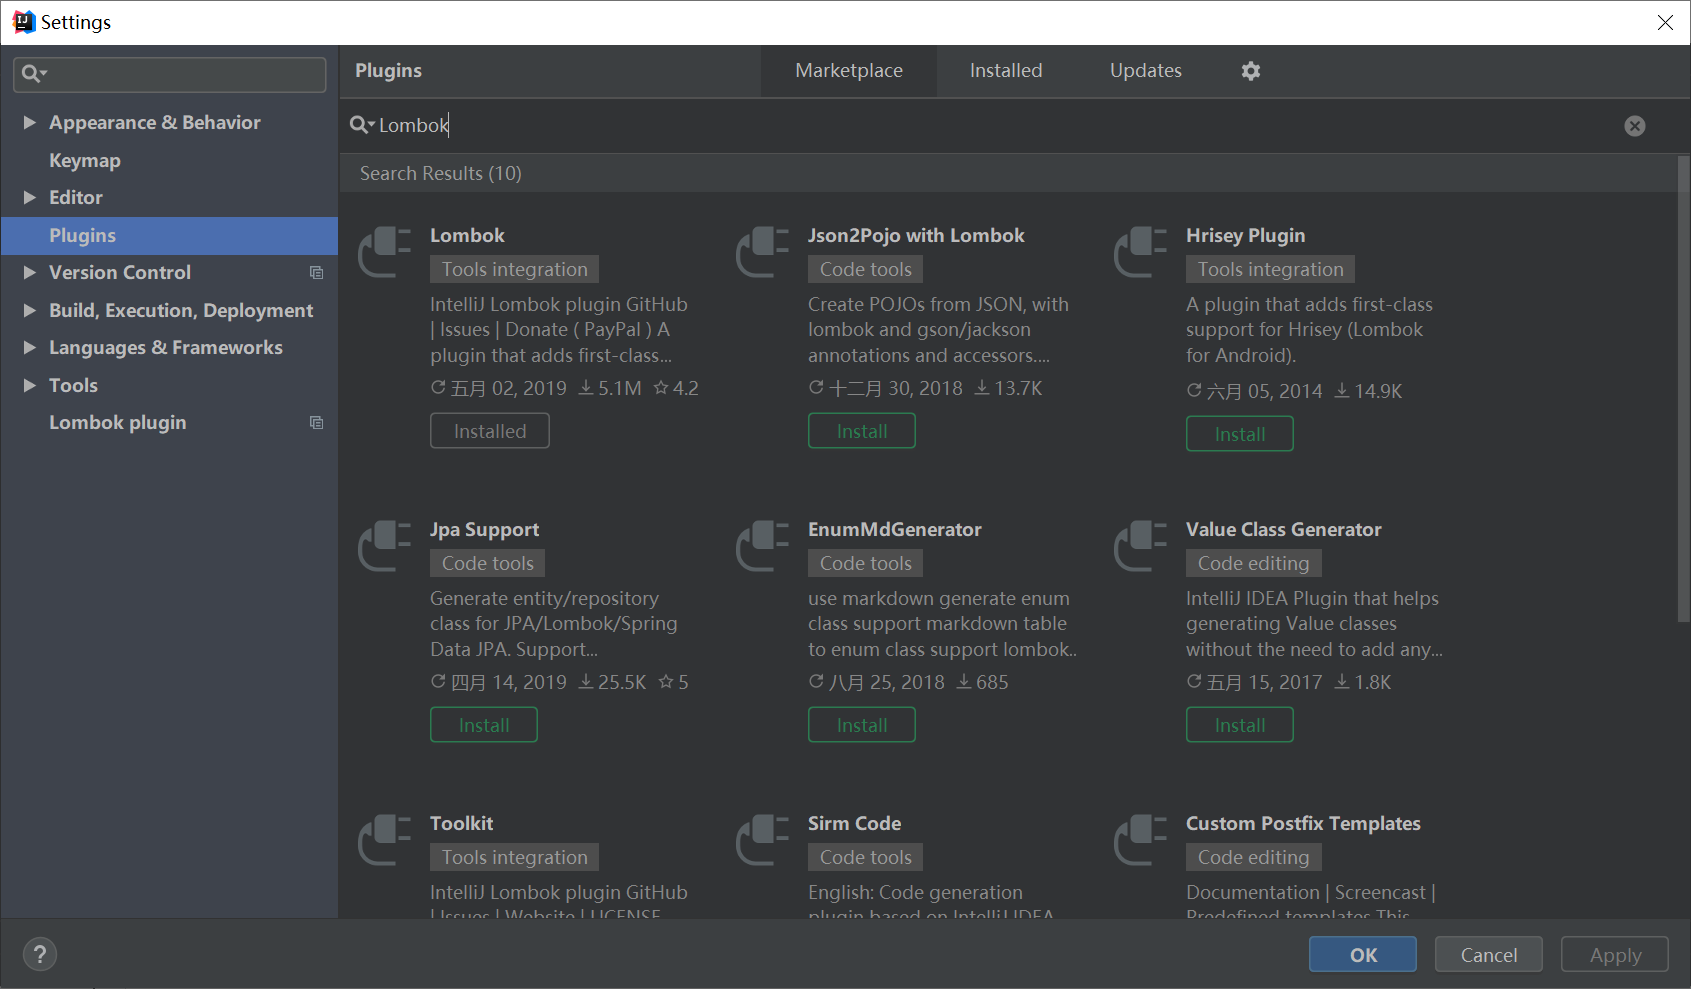Switch to the Marketplace tab
The width and height of the screenshot is (1691, 989).
click(849, 71)
